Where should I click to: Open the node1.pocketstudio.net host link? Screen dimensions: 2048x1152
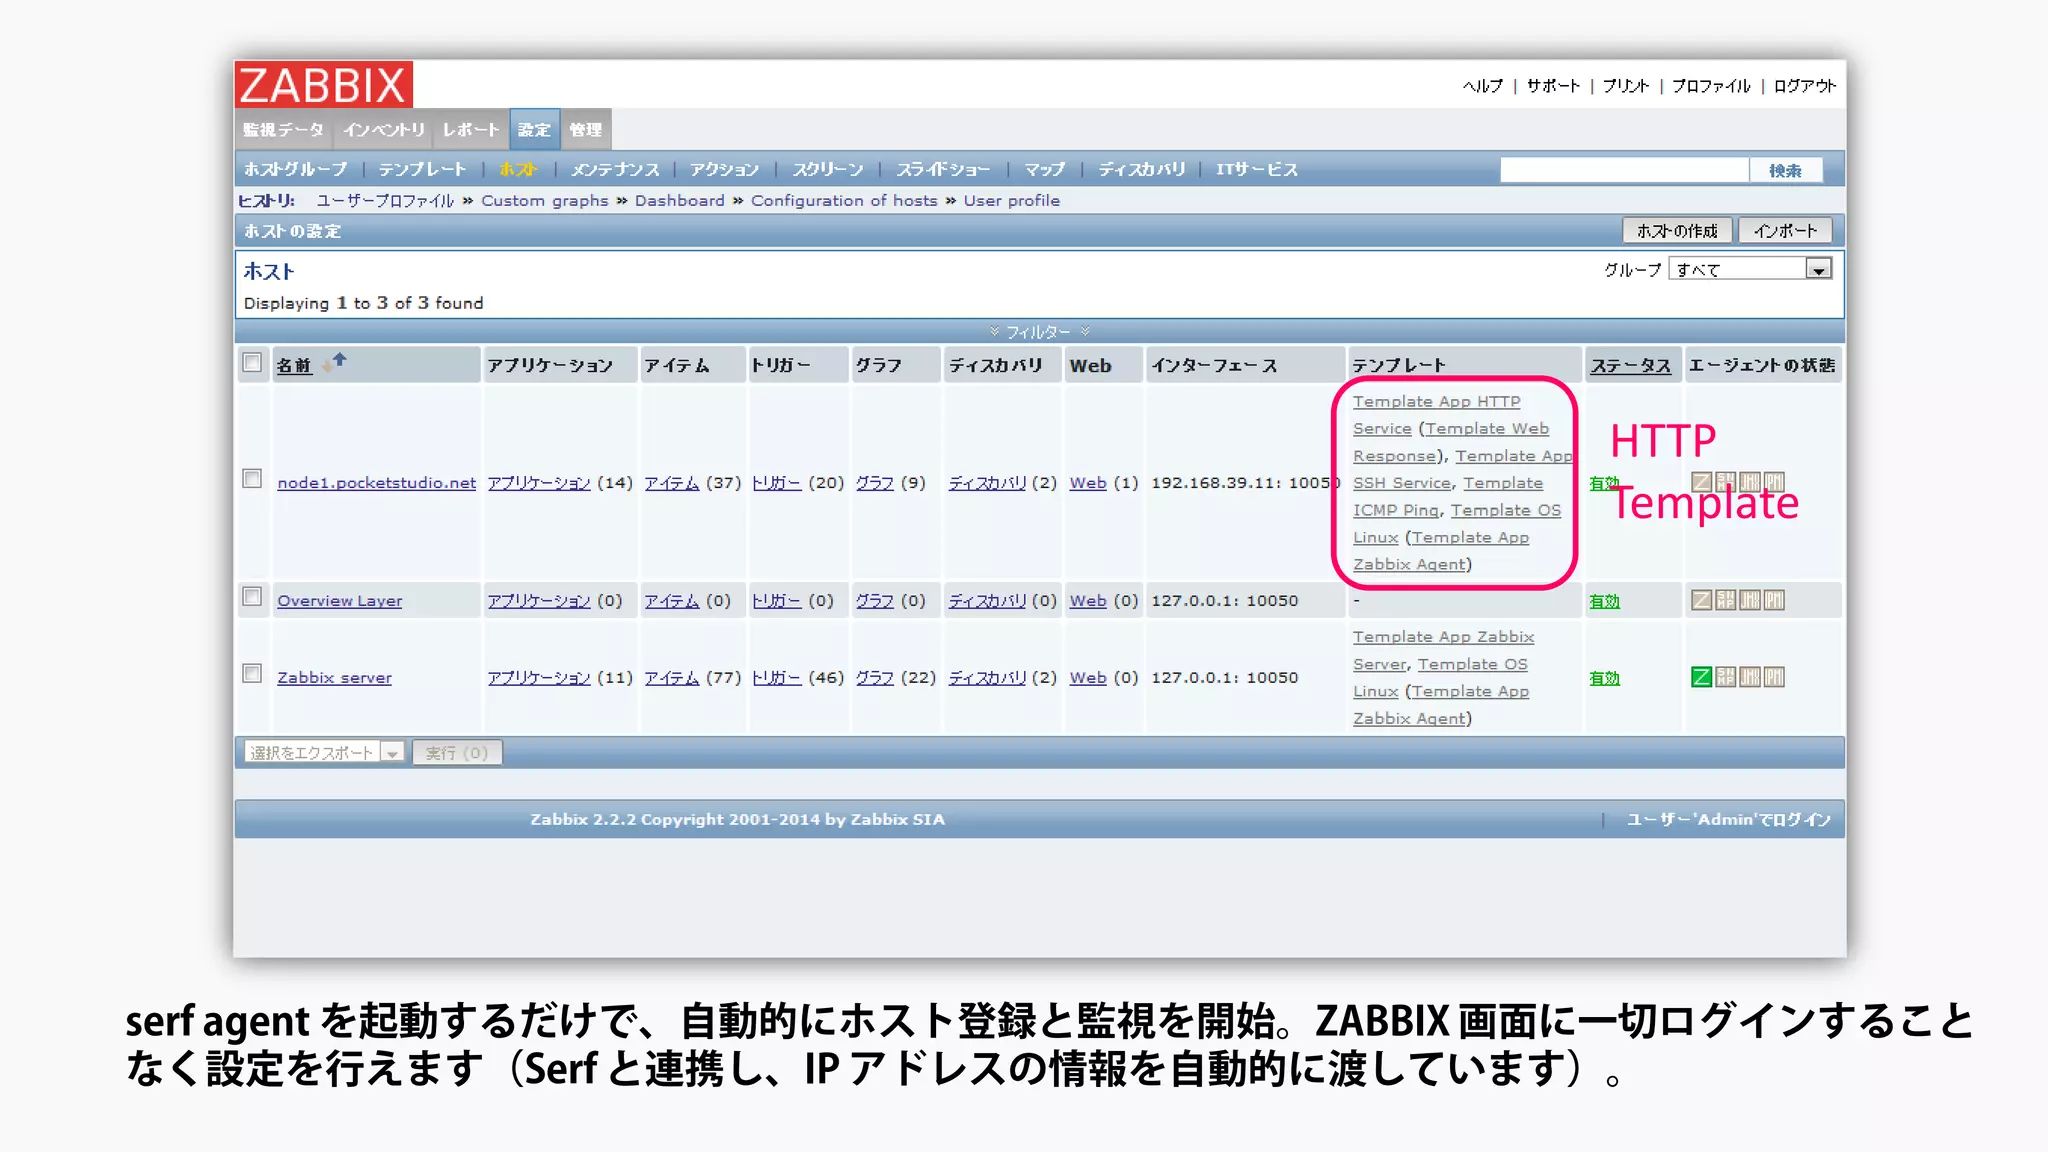[376, 482]
